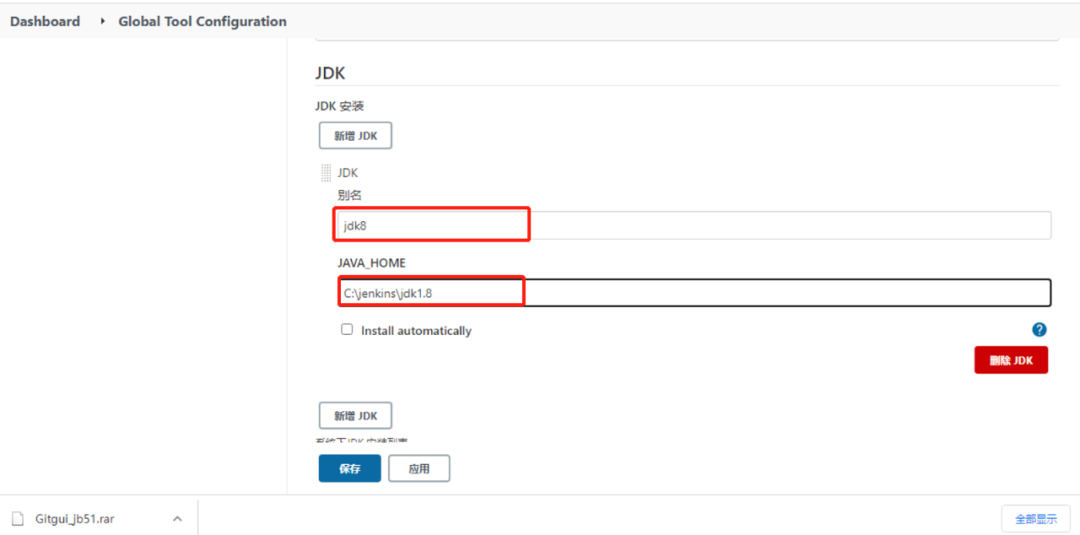The image size is (1080, 535).
Task: Click the Install automatically label text
Action: pos(416,331)
